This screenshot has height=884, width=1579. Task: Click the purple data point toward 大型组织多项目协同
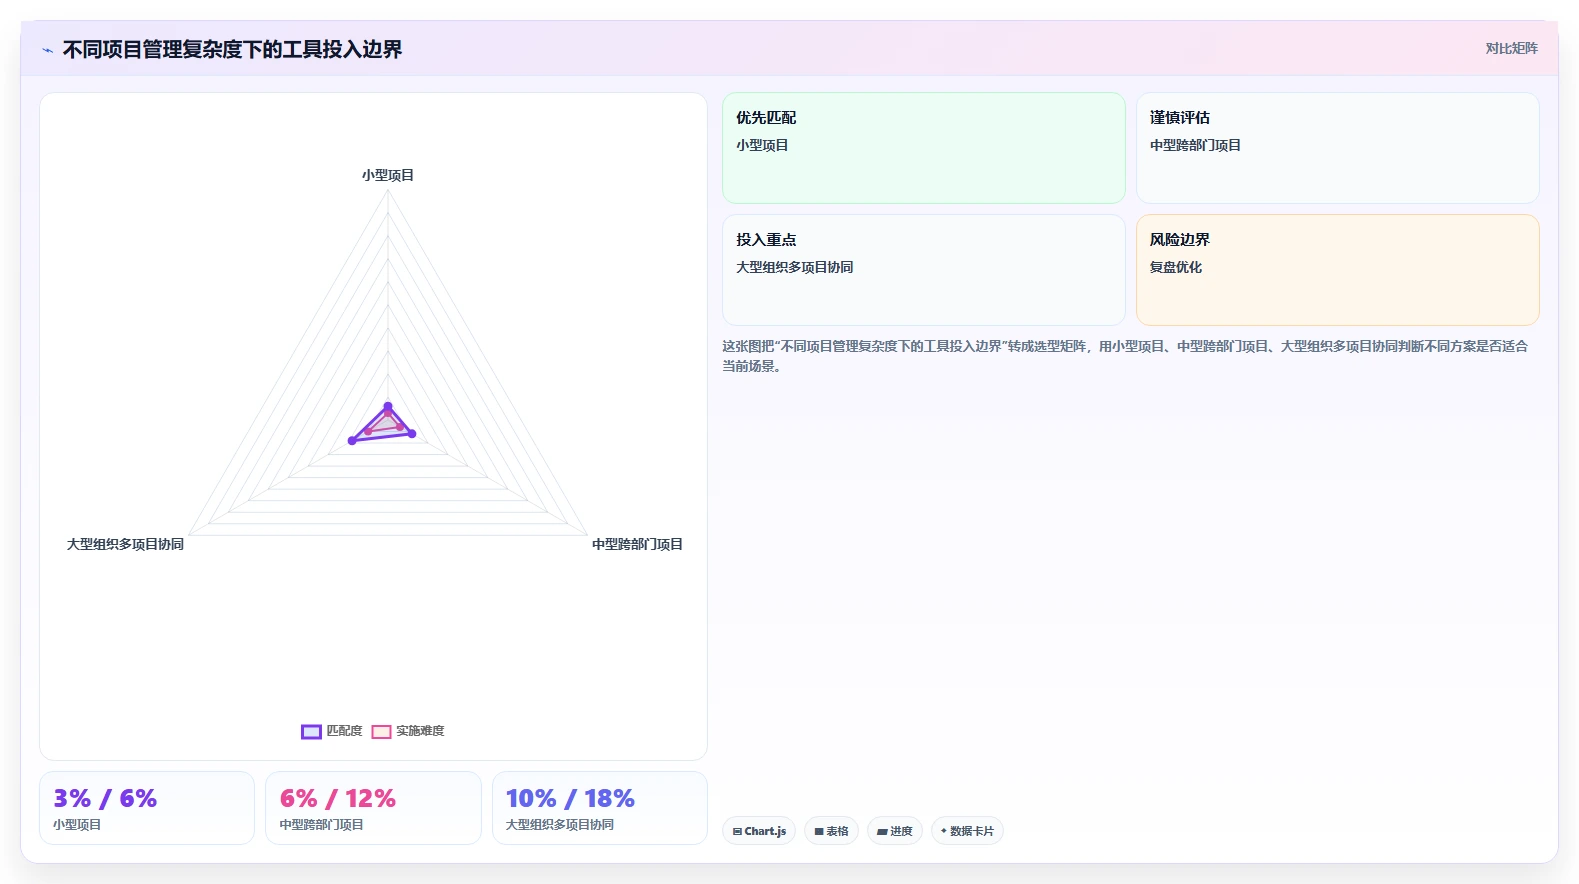tap(352, 440)
